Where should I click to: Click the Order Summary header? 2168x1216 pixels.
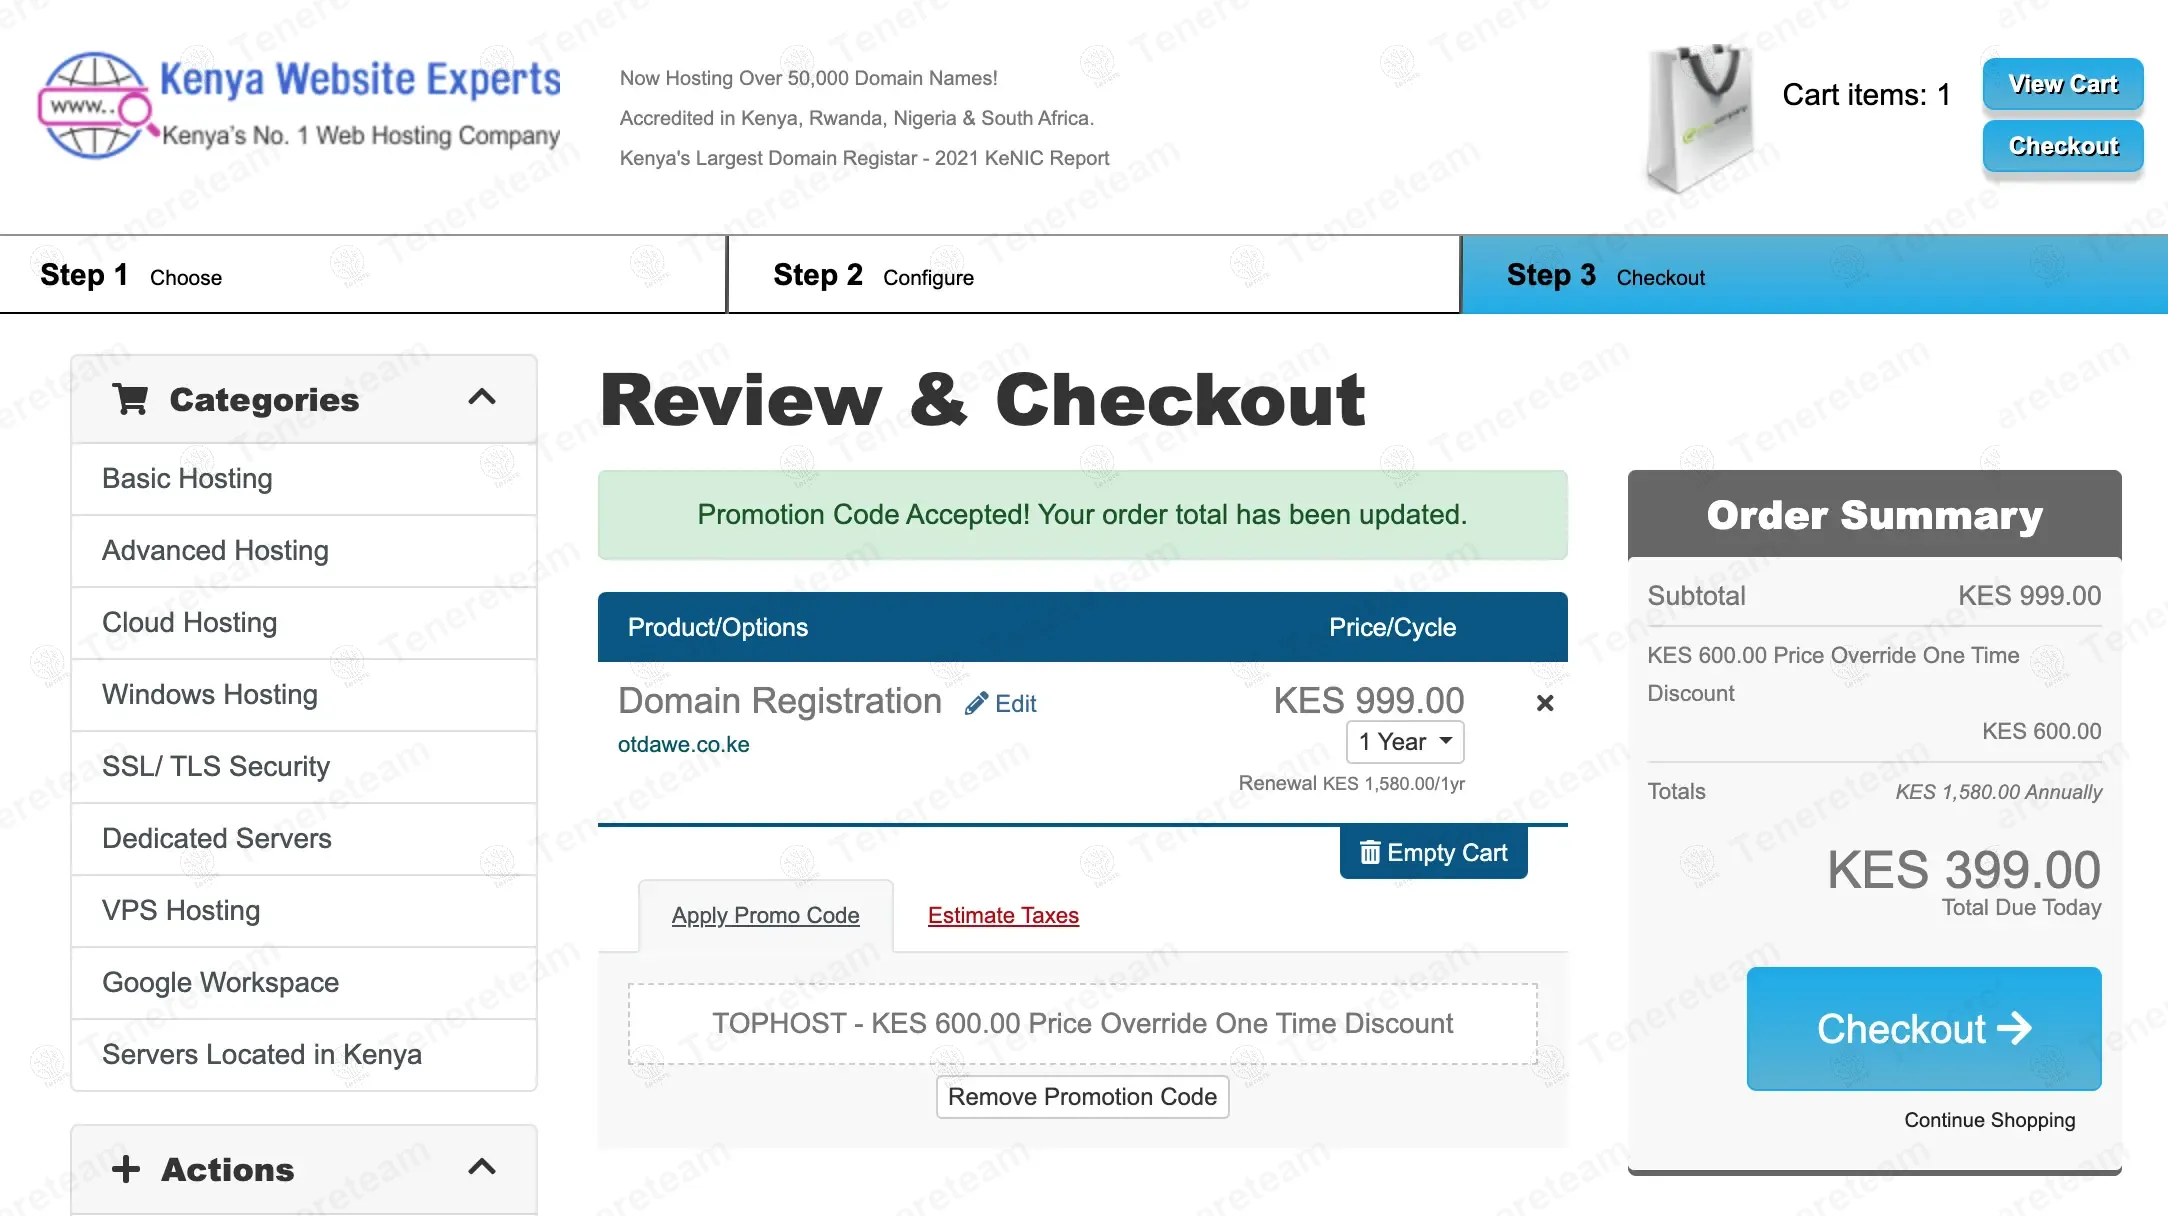click(x=1874, y=515)
